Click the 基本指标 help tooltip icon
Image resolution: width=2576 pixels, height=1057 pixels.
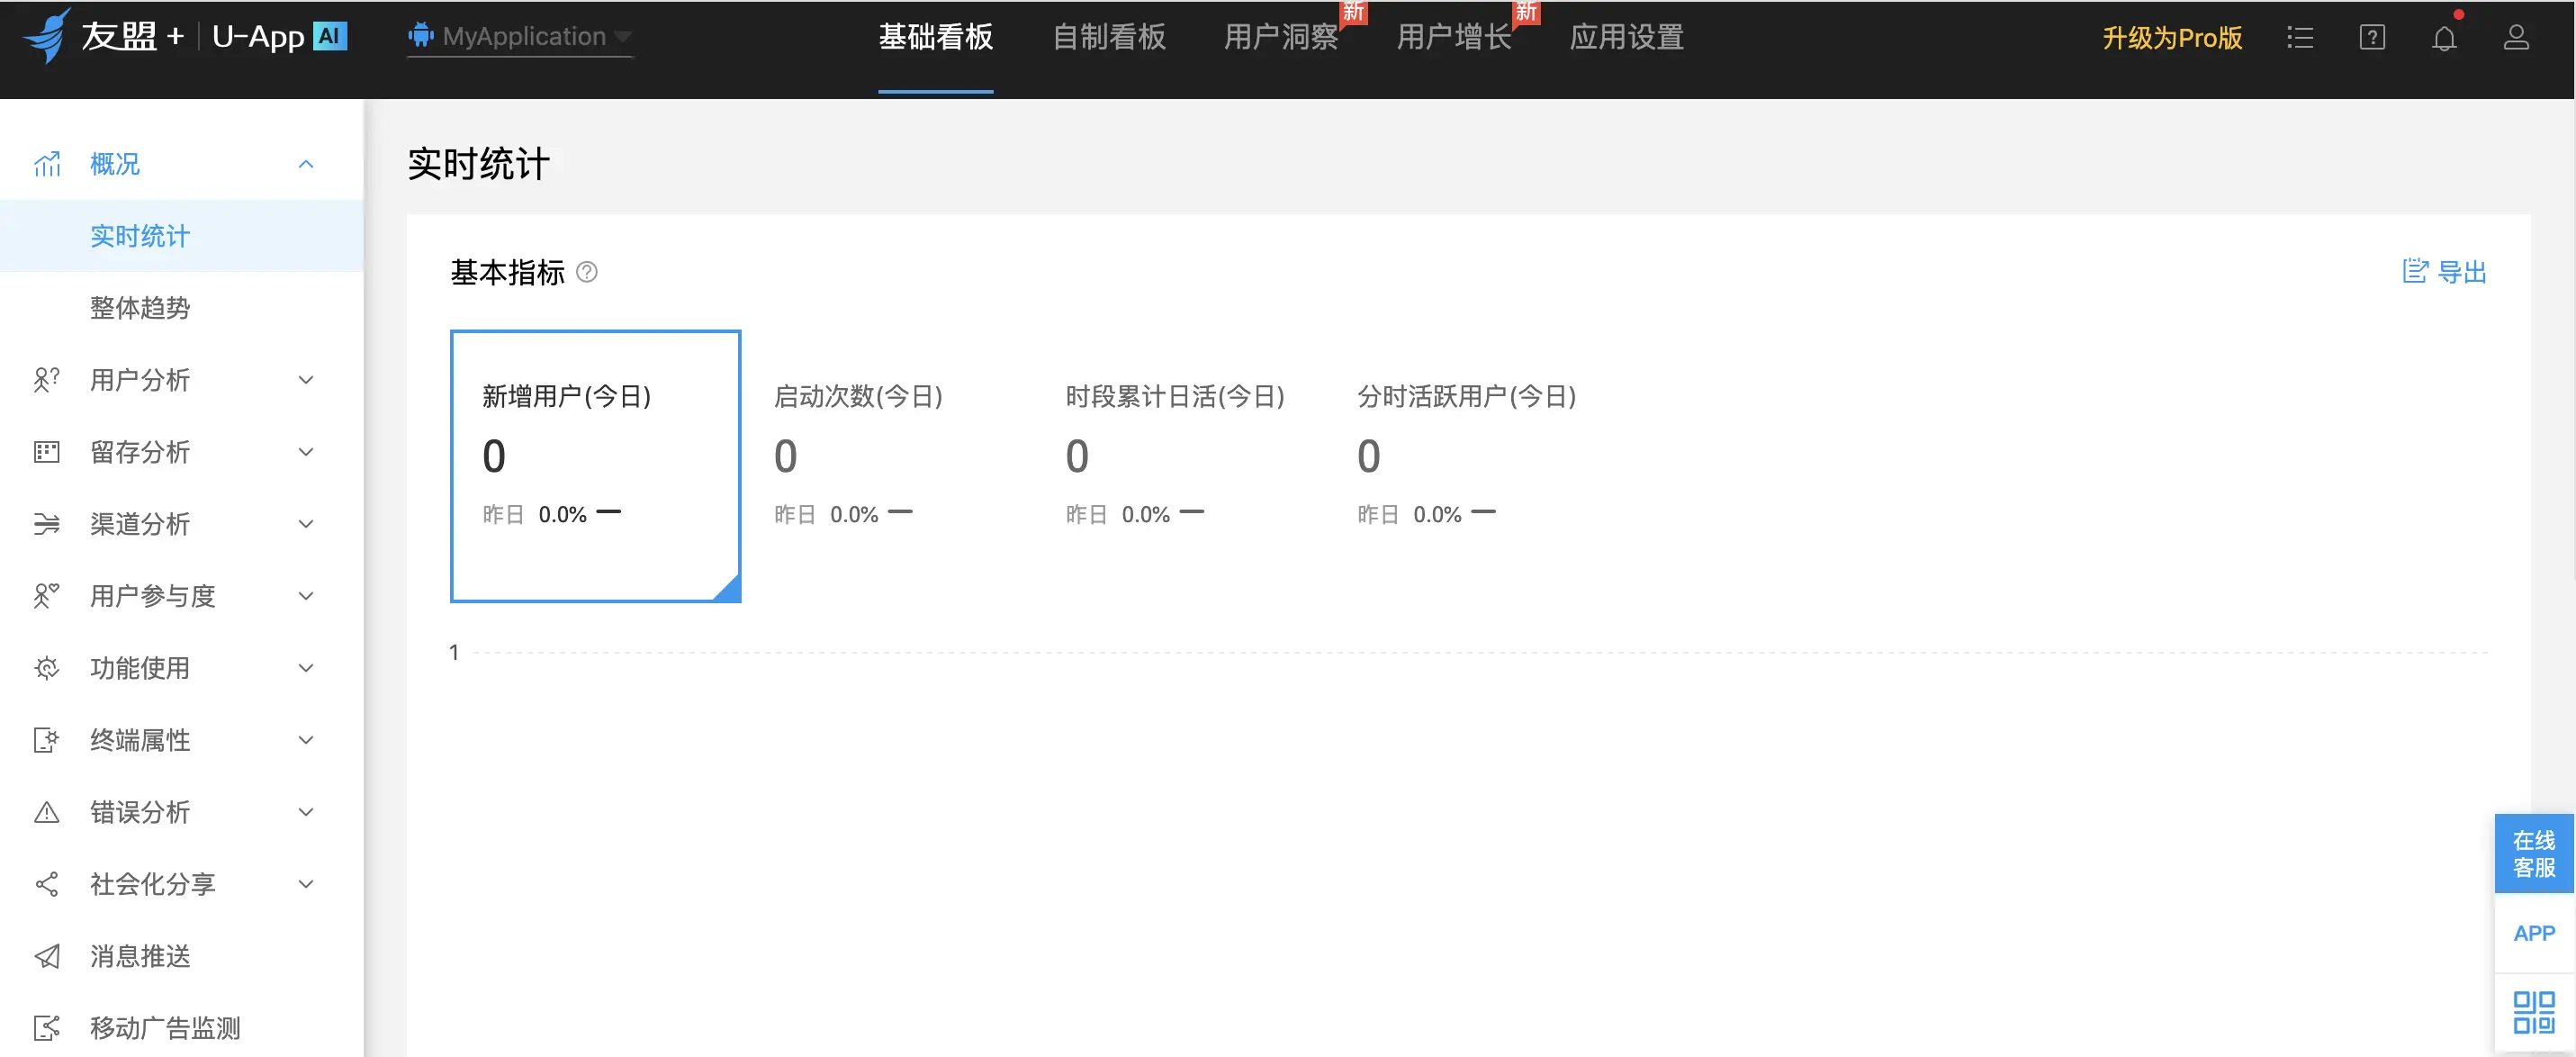[x=587, y=272]
